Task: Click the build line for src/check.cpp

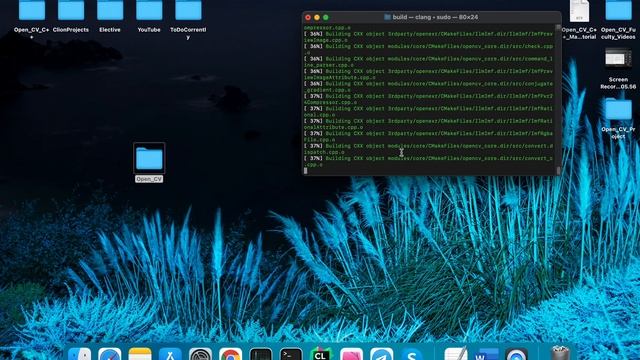Action: point(428,49)
